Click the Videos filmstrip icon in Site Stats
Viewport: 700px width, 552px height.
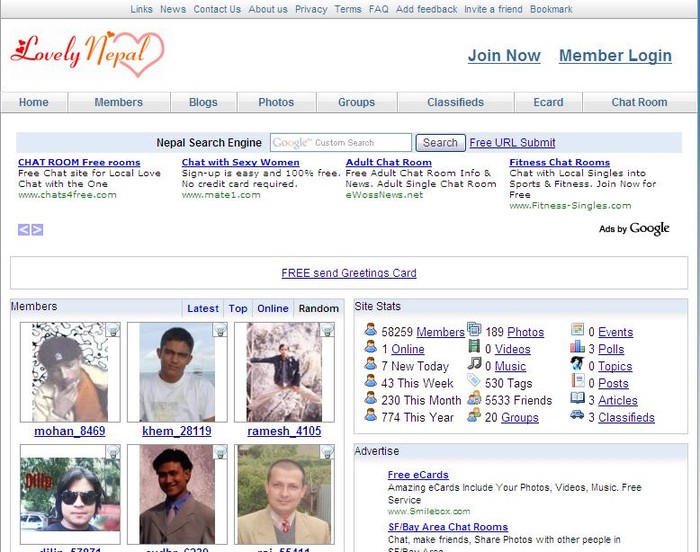(x=474, y=349)
